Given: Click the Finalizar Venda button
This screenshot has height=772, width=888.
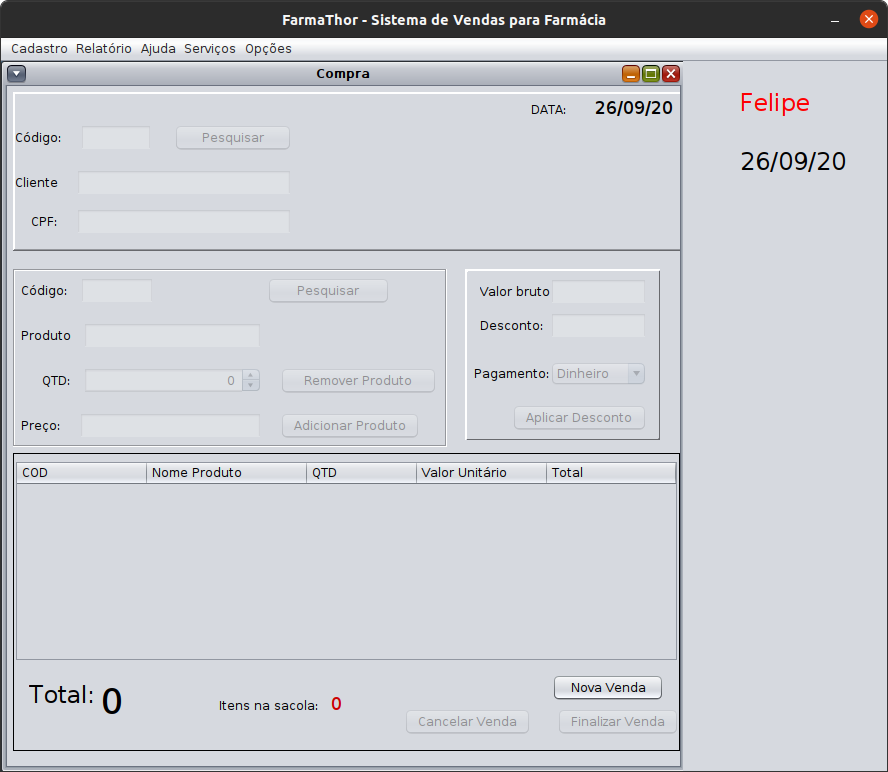Looking at the screenshot, I should point(617,722).
